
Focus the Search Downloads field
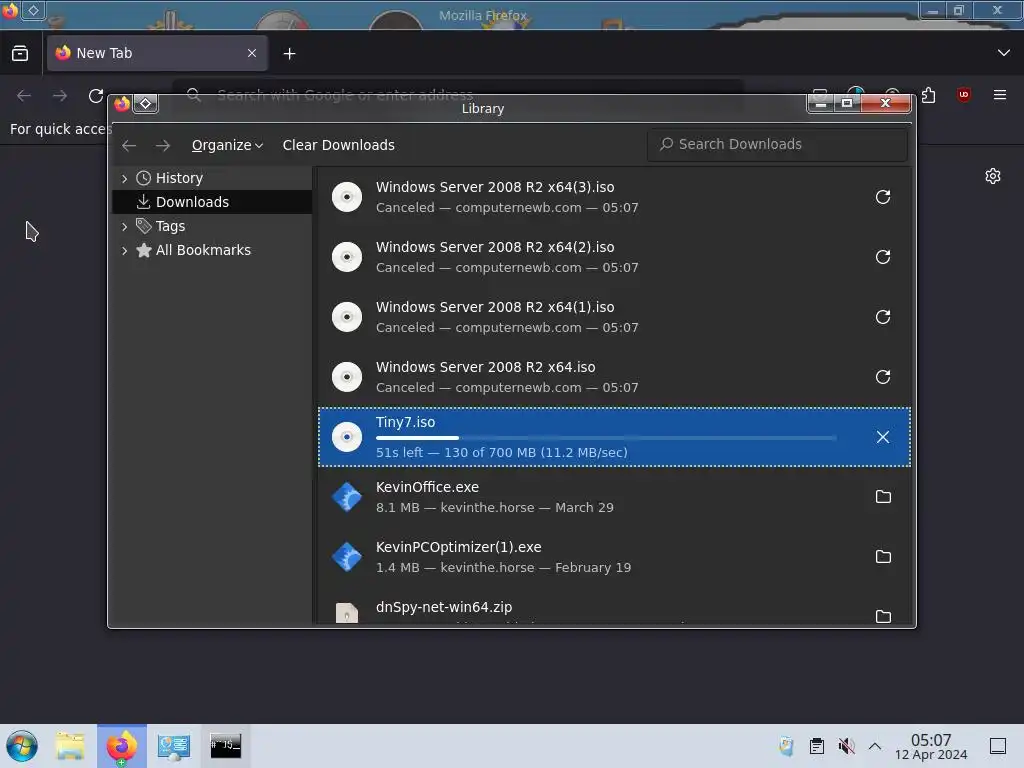[x=777, y=144]
